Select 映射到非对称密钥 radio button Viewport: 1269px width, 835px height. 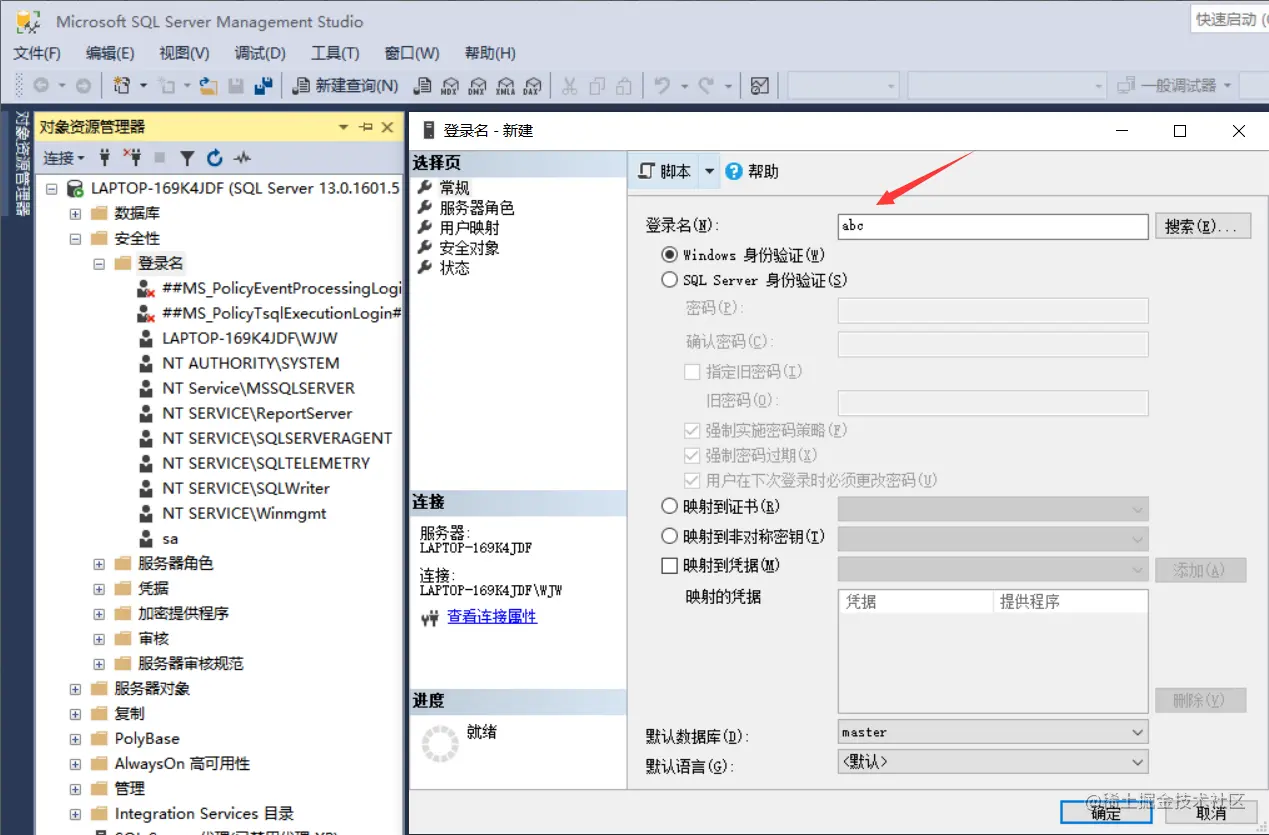point(670,536)
